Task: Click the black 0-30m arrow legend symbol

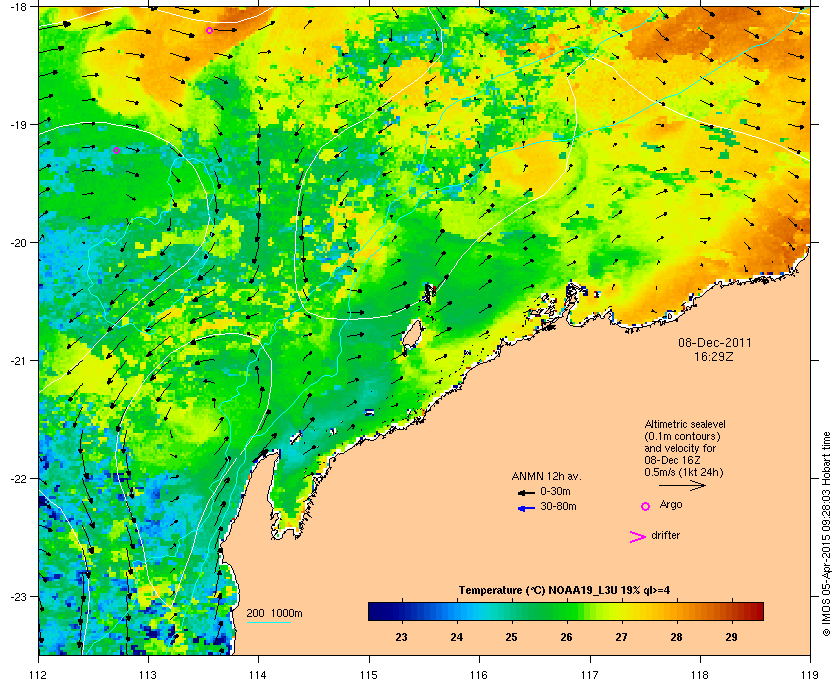Action: click(526, 492)
